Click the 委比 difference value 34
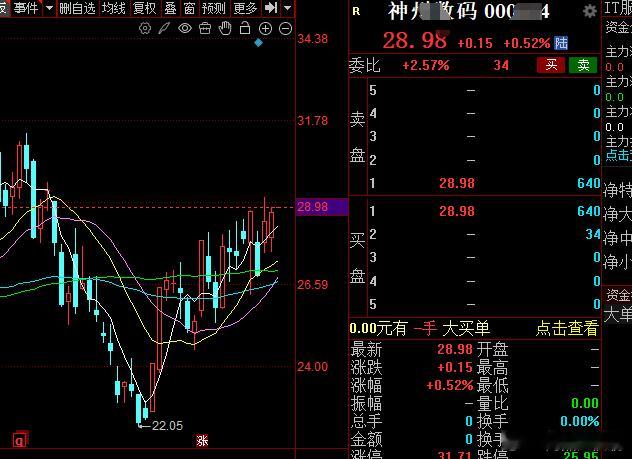Image resolution: width=632 pixels, height=459 pixels. (x=501, y=65)
